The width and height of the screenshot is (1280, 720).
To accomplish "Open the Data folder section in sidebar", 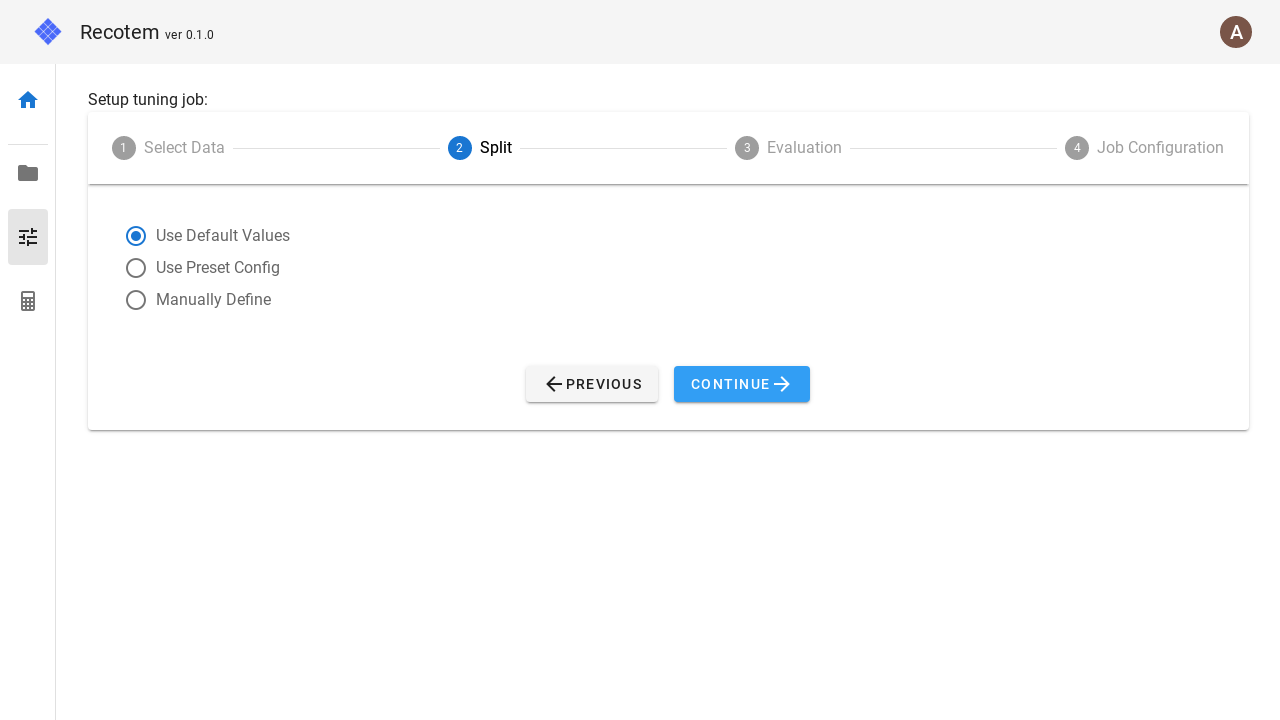I will point(28,173).
